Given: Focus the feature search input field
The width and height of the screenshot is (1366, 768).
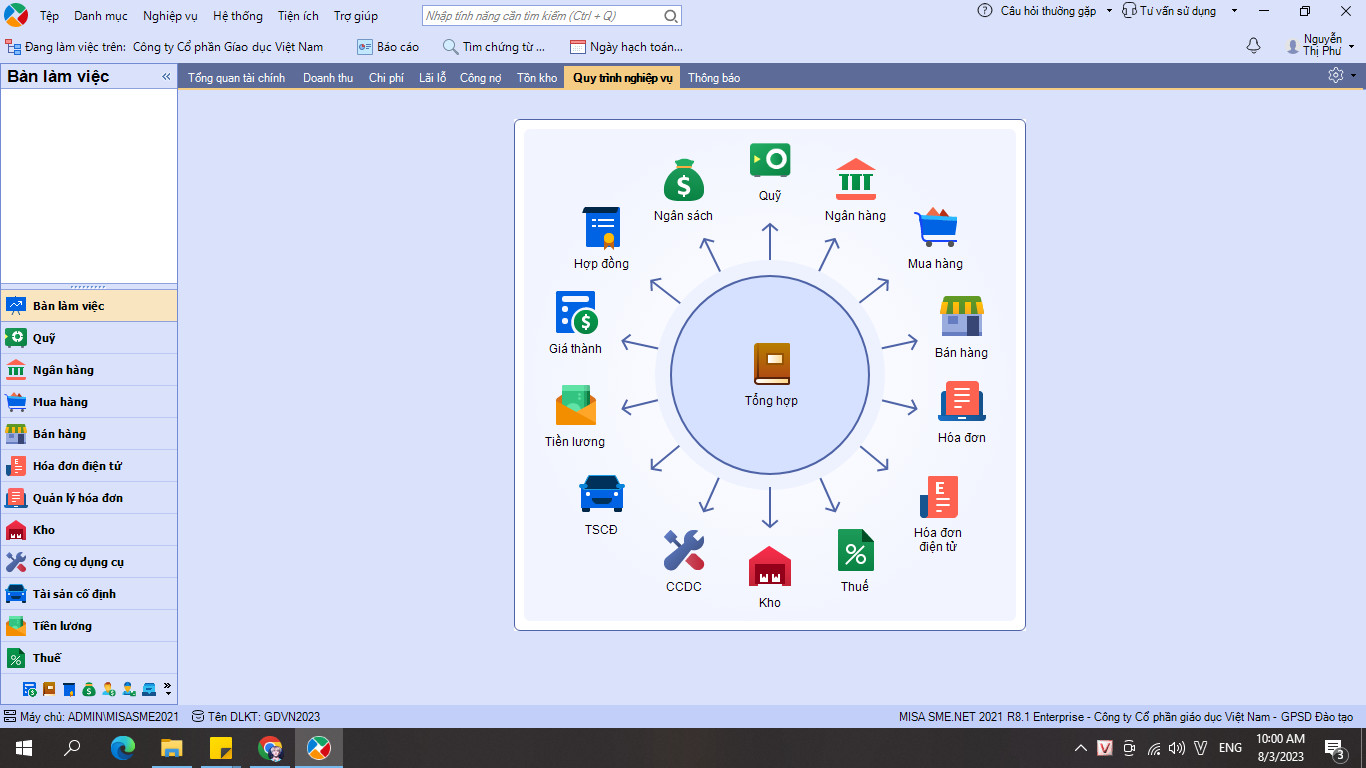Looking at the screenshot, I should (x=541, y=16).
